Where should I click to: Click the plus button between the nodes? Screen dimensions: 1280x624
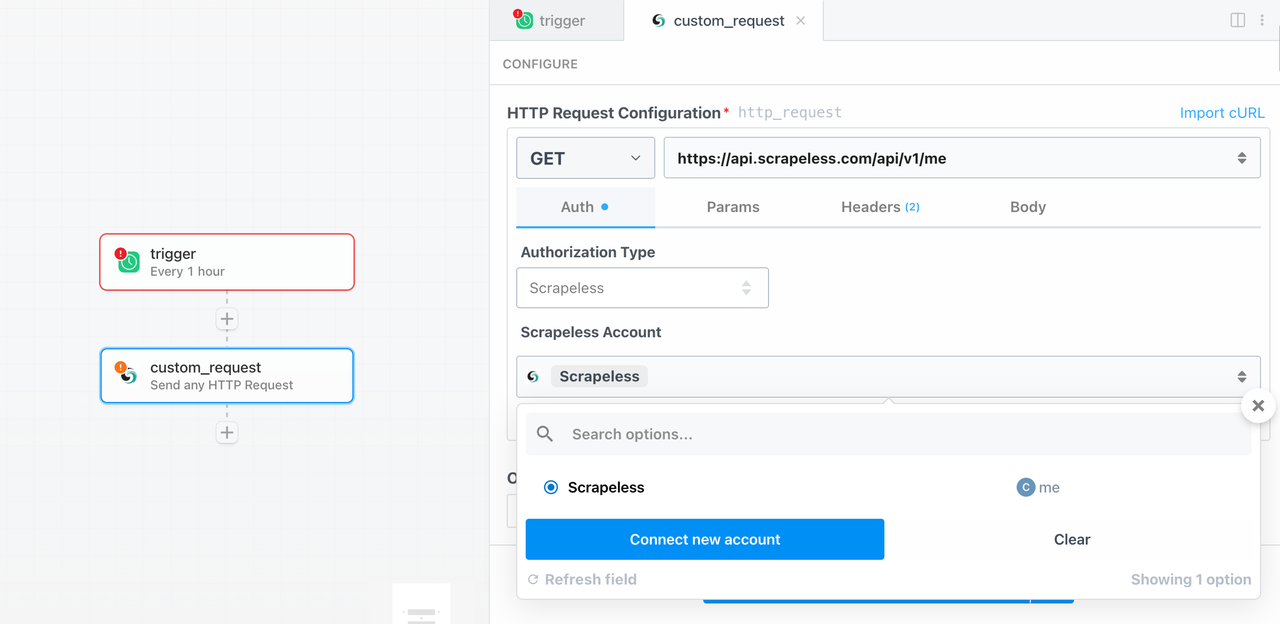[227, 319]
